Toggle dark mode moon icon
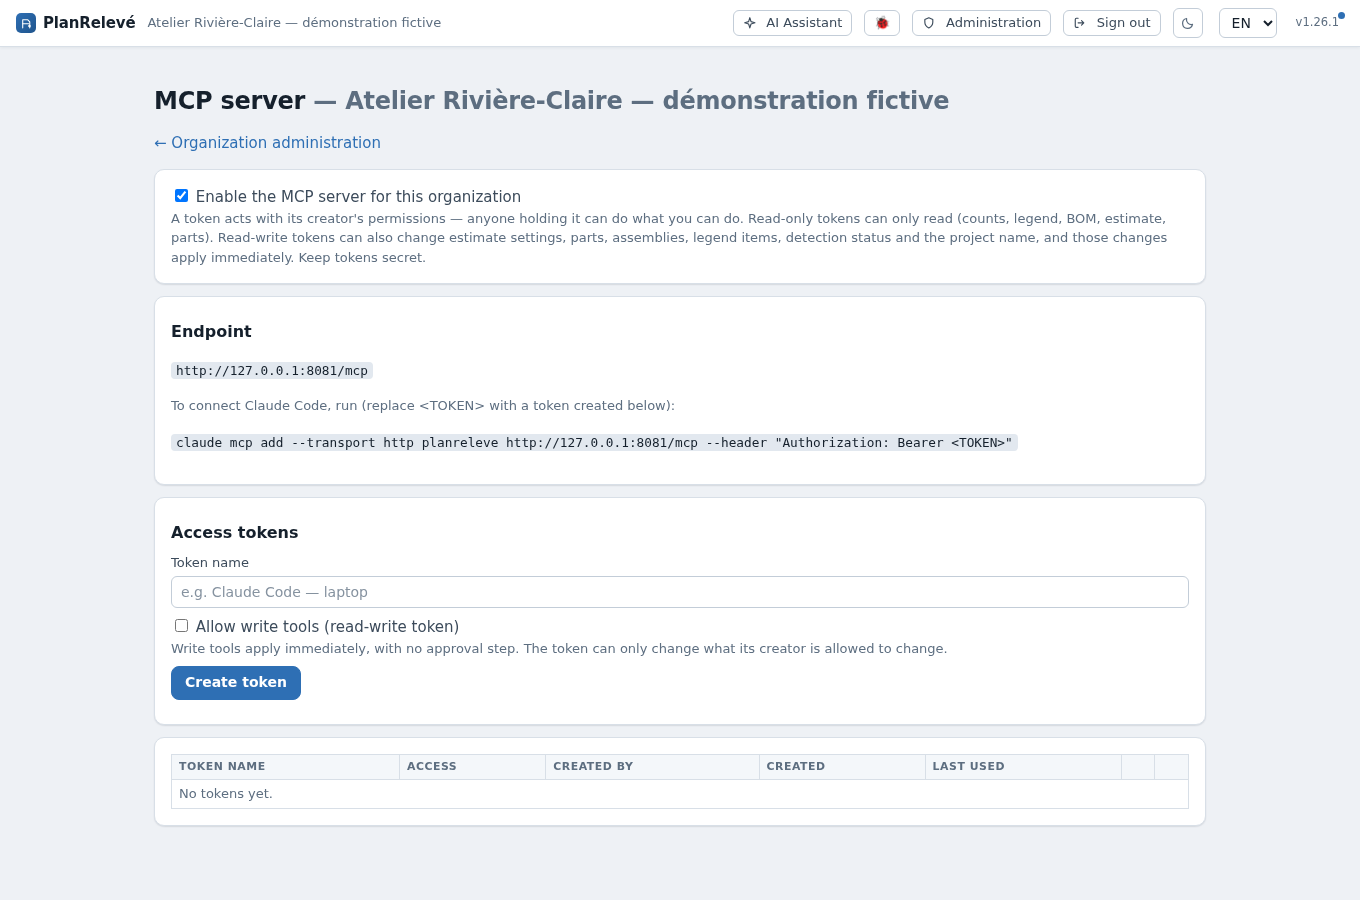Viewport: 1360px width, 900px height. pos(1188,23)
